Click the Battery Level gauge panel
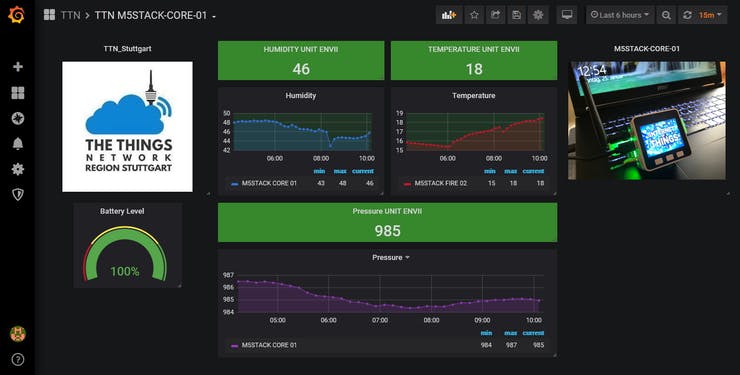 point(127,245)
